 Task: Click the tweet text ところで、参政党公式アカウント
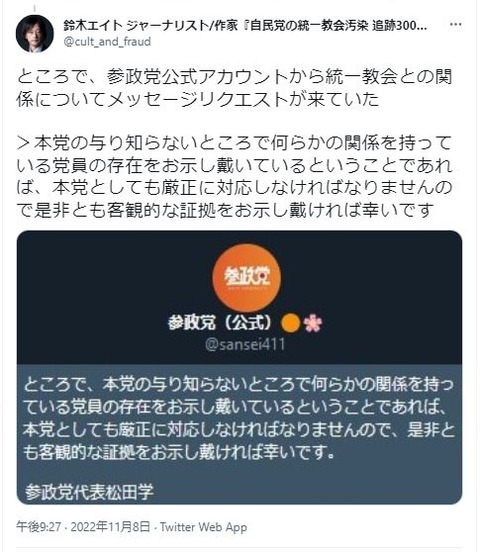coord(234,88)
